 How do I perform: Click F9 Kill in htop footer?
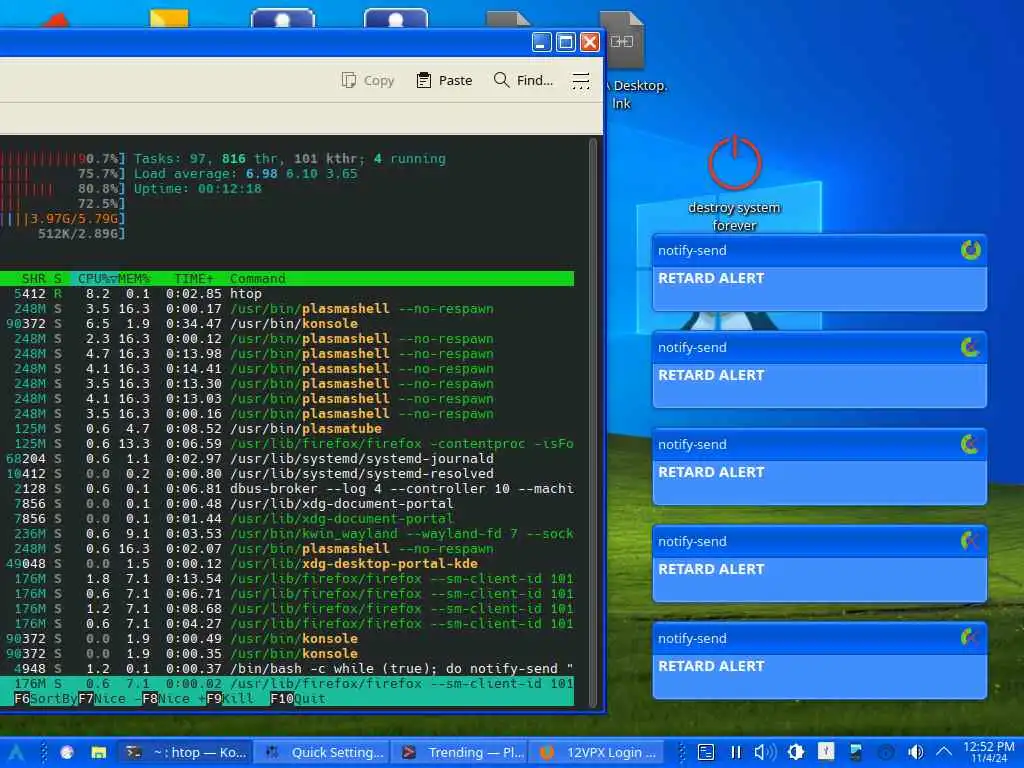230,699
